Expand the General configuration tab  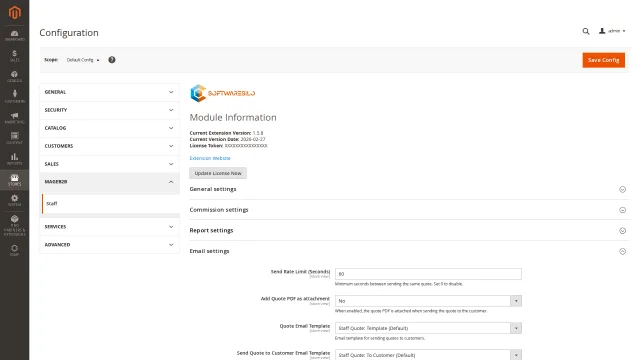tap(109, 92)
